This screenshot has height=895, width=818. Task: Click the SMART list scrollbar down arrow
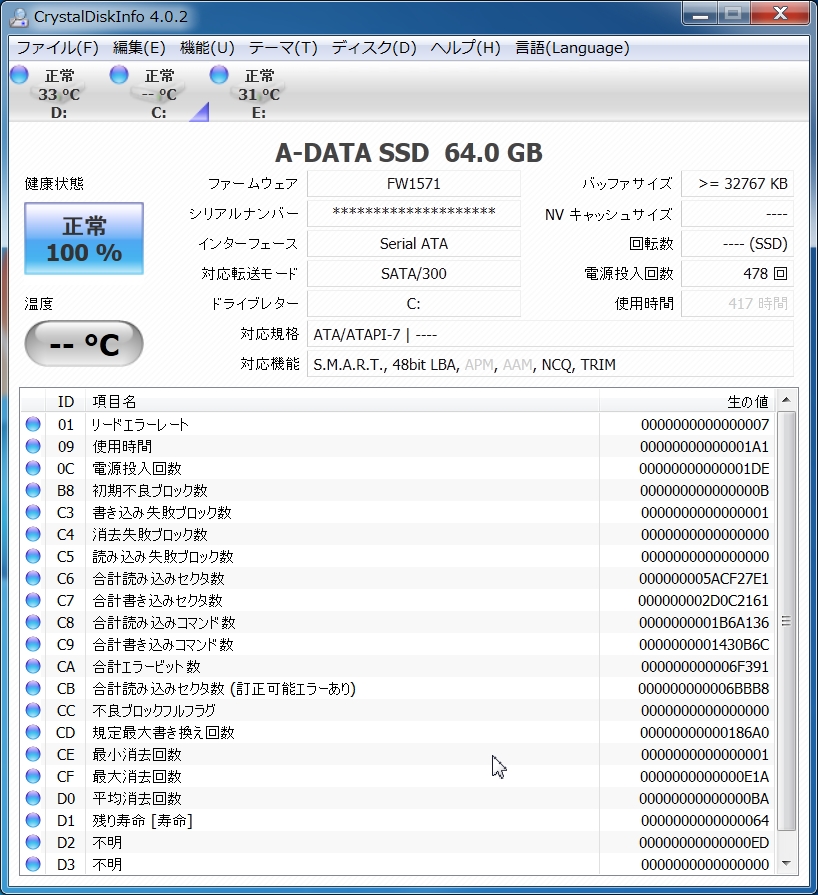coord(787,864)
